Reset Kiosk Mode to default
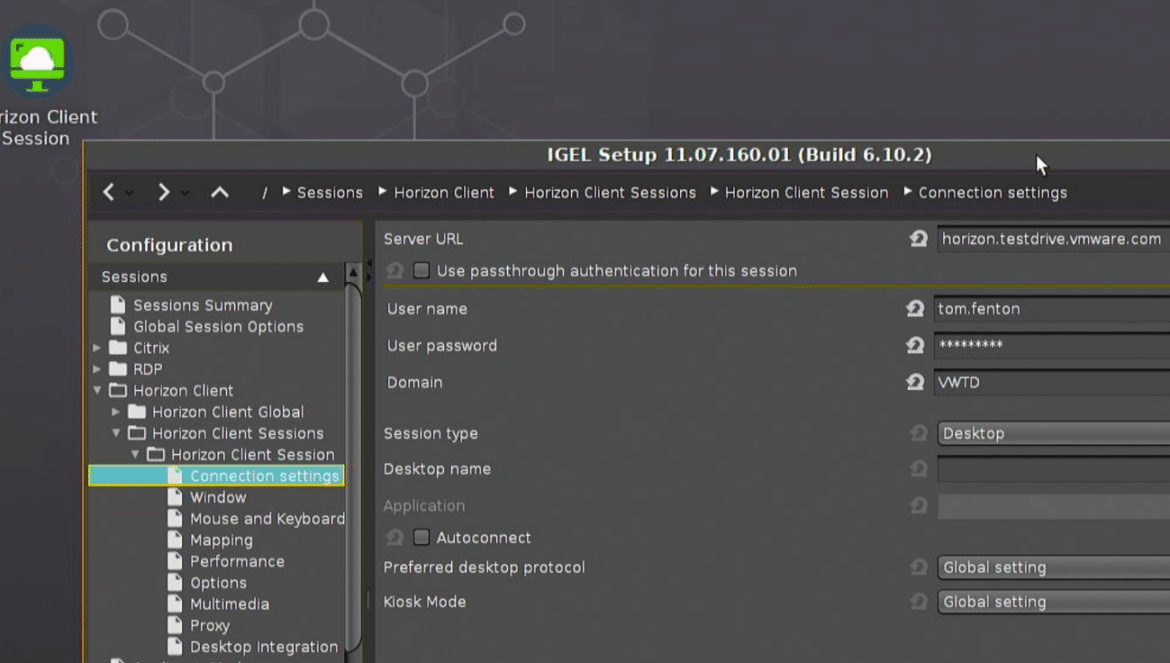Viewport: 1170px width, 663px height. point(919,602)
